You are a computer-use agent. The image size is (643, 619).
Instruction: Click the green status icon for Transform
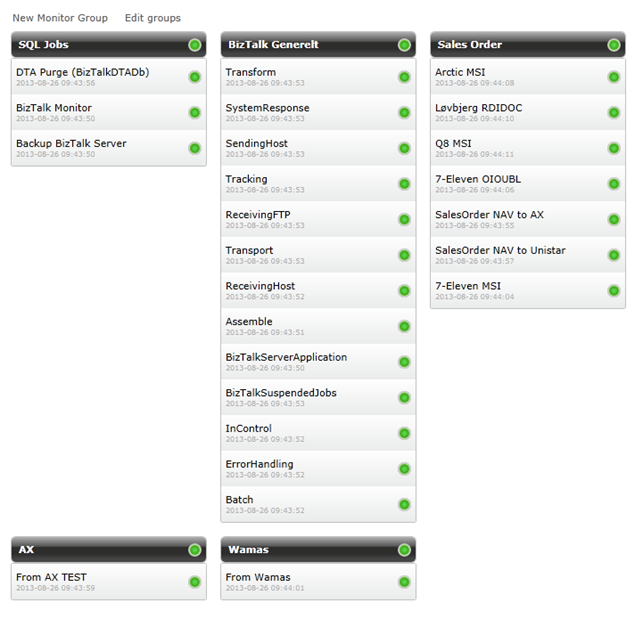coord(404,77)
